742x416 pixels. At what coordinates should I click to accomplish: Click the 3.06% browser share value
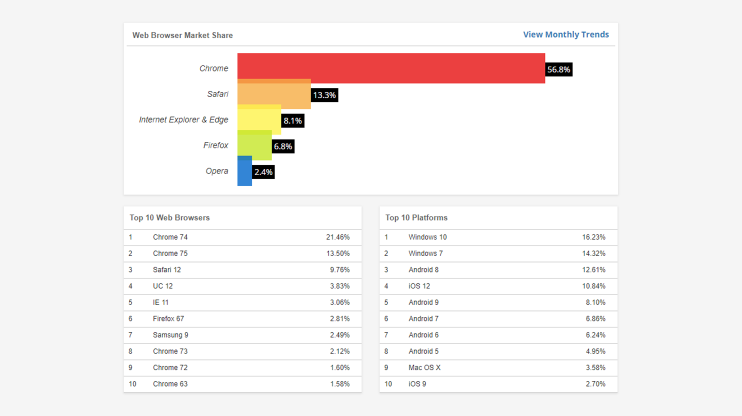(340, 302)
